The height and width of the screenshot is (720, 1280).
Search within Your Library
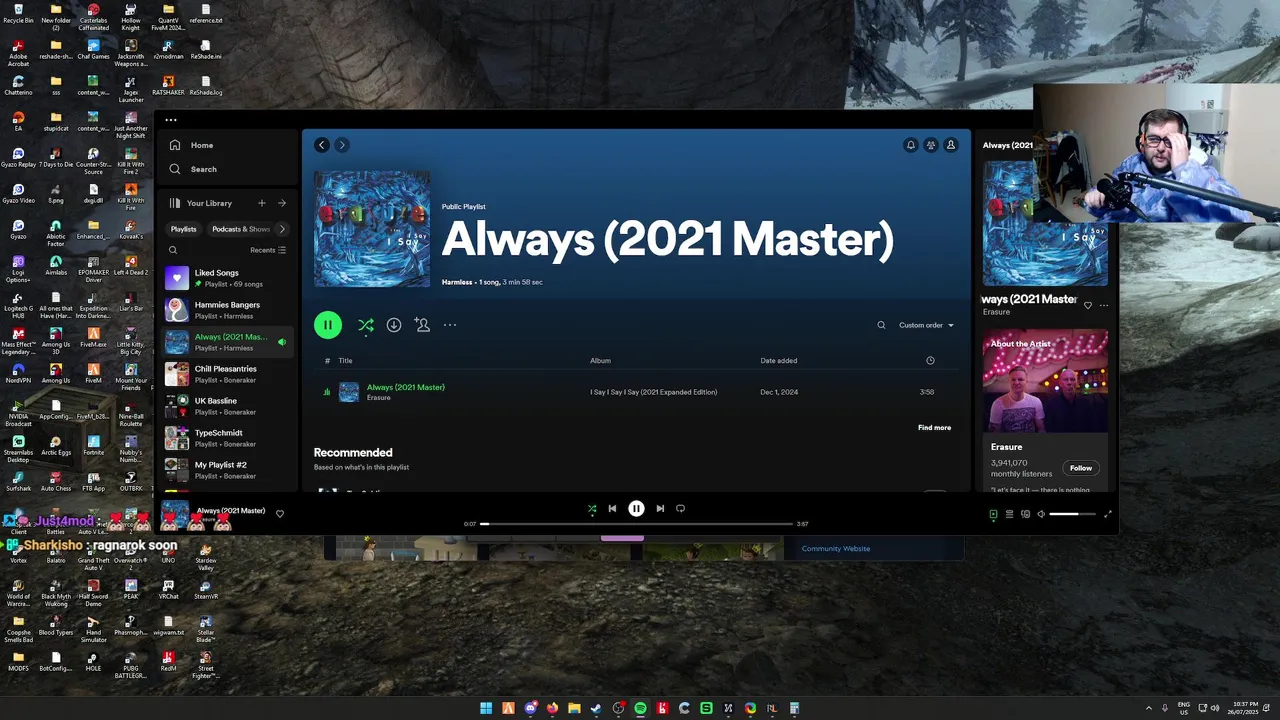[173, 250]
